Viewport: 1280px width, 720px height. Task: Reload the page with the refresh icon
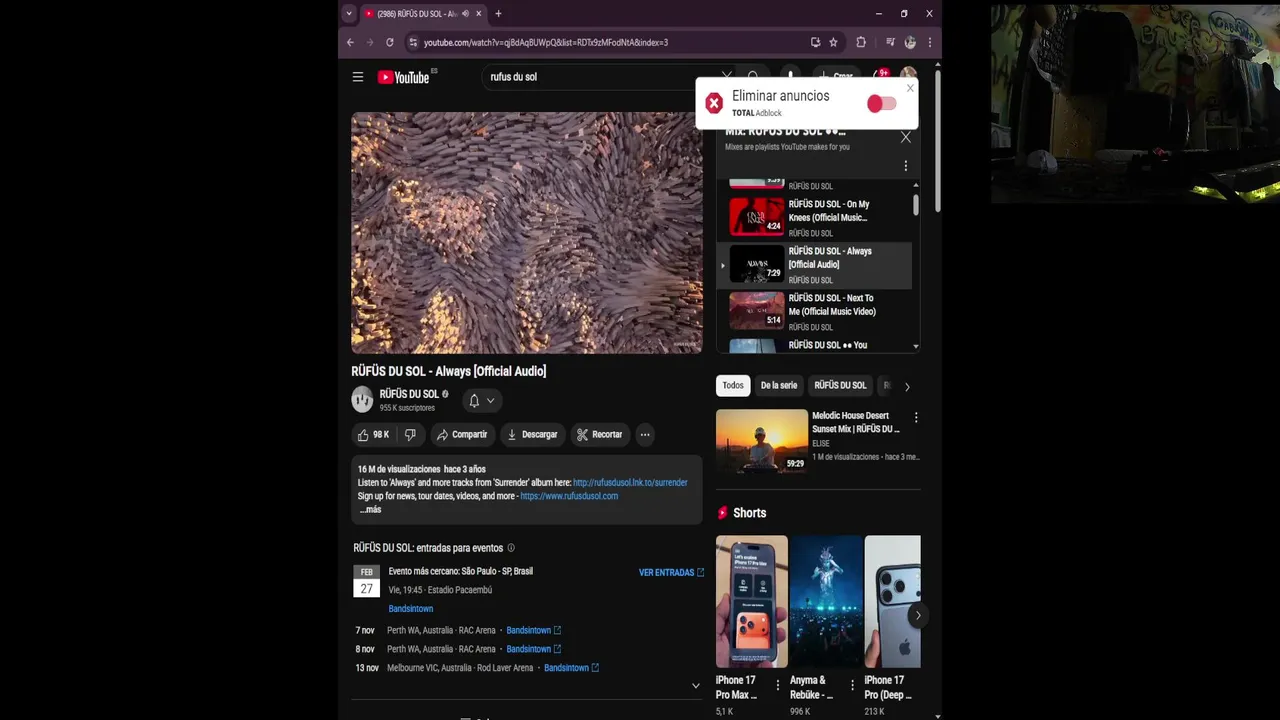tap(390, 42)
